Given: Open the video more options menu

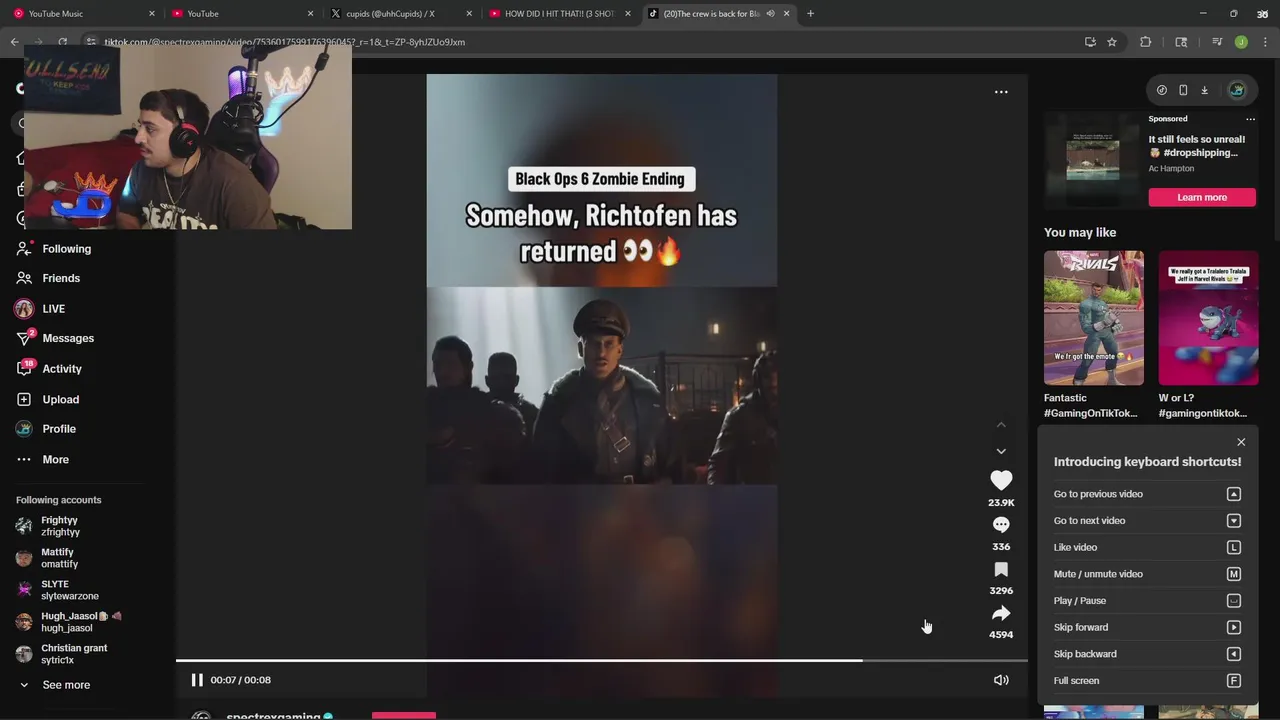Looking at the screenshot, I should (x=1001, y=92).
